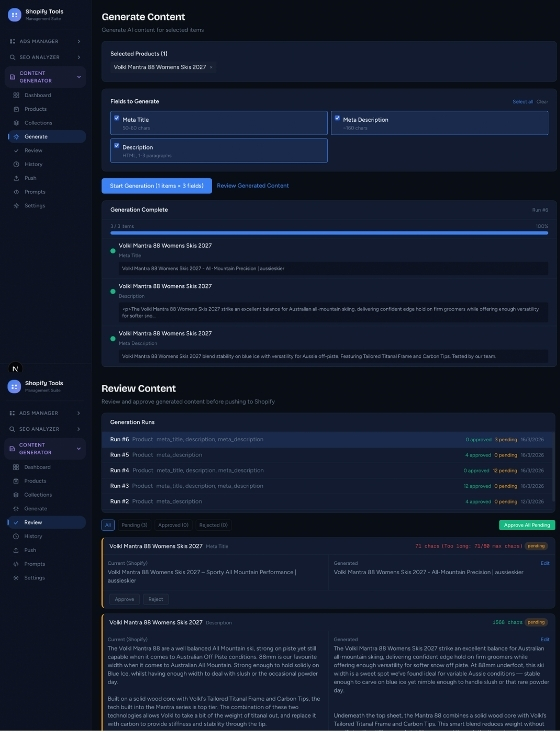The width and height of the screenshot is (560, 732).
Task: Click Ads Manager icon in Generate Content page sidebar
Action: [x=13, y=42]
